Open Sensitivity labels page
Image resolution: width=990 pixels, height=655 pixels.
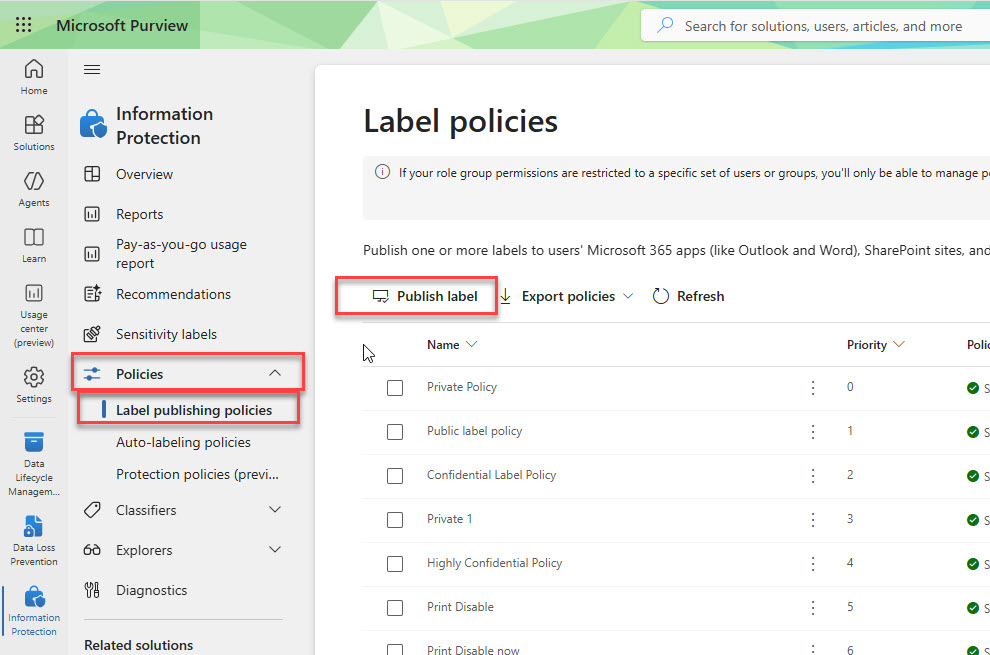point(166,334)
